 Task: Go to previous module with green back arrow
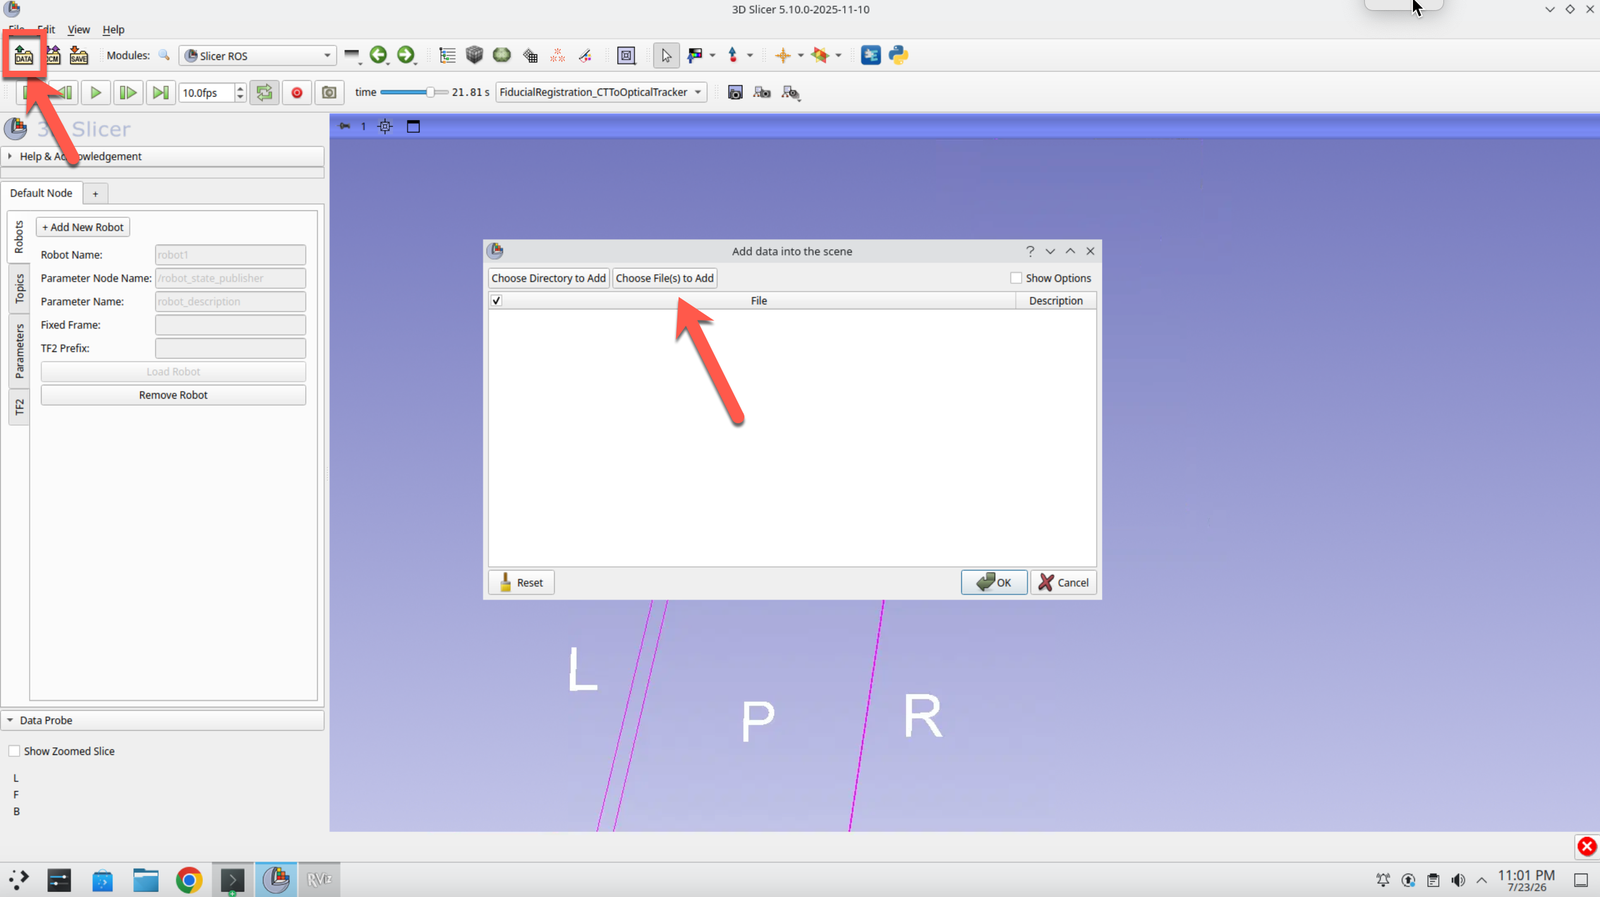[x=378, y=55]
